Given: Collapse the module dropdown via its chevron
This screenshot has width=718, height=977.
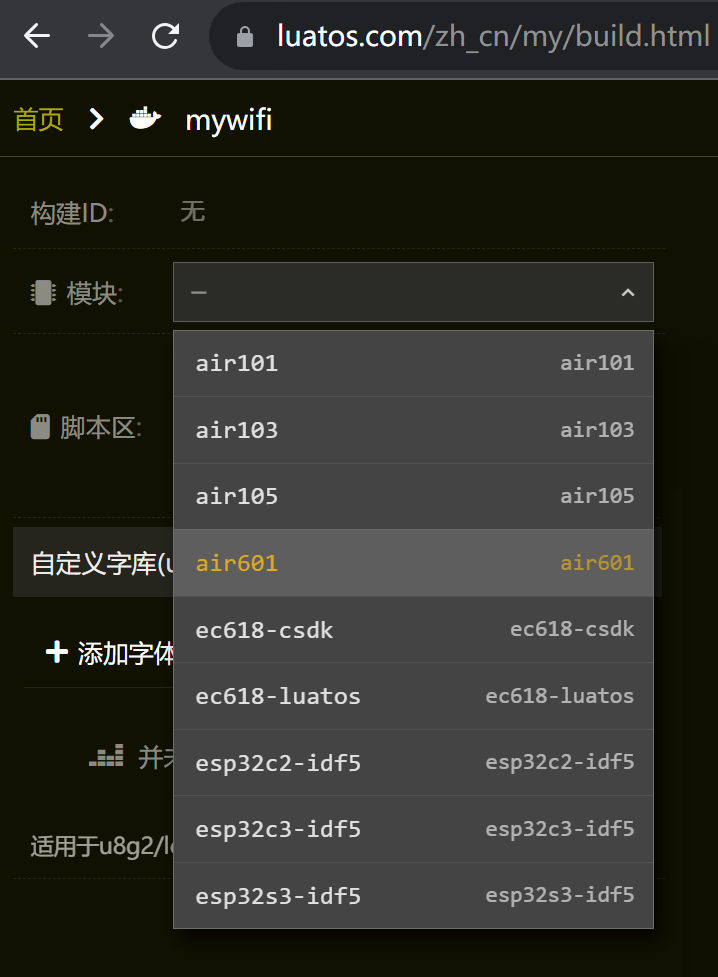Looking at the screenshot, I should (x=628, y=293).
